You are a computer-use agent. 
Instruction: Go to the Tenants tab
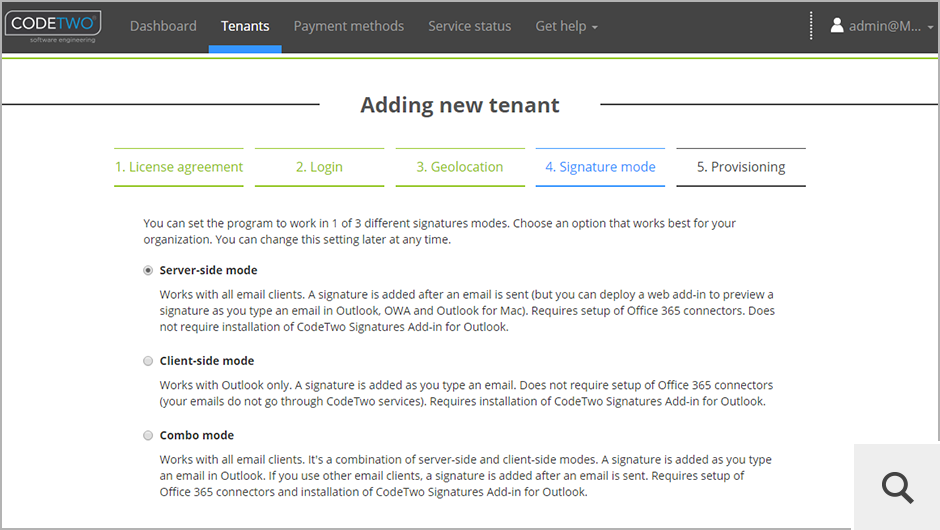tap(245, 26)
